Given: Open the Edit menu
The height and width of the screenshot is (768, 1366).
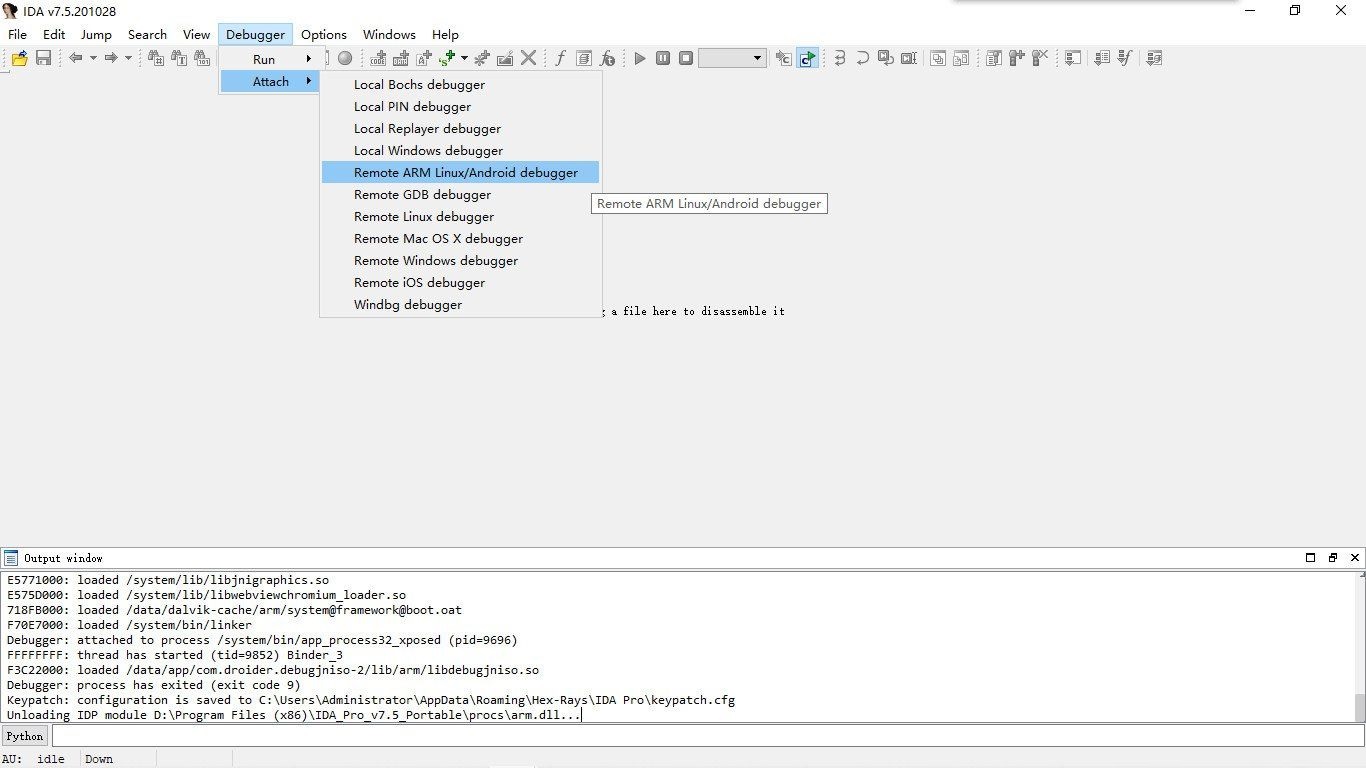Looking at the screenshot, I should 54,34.
